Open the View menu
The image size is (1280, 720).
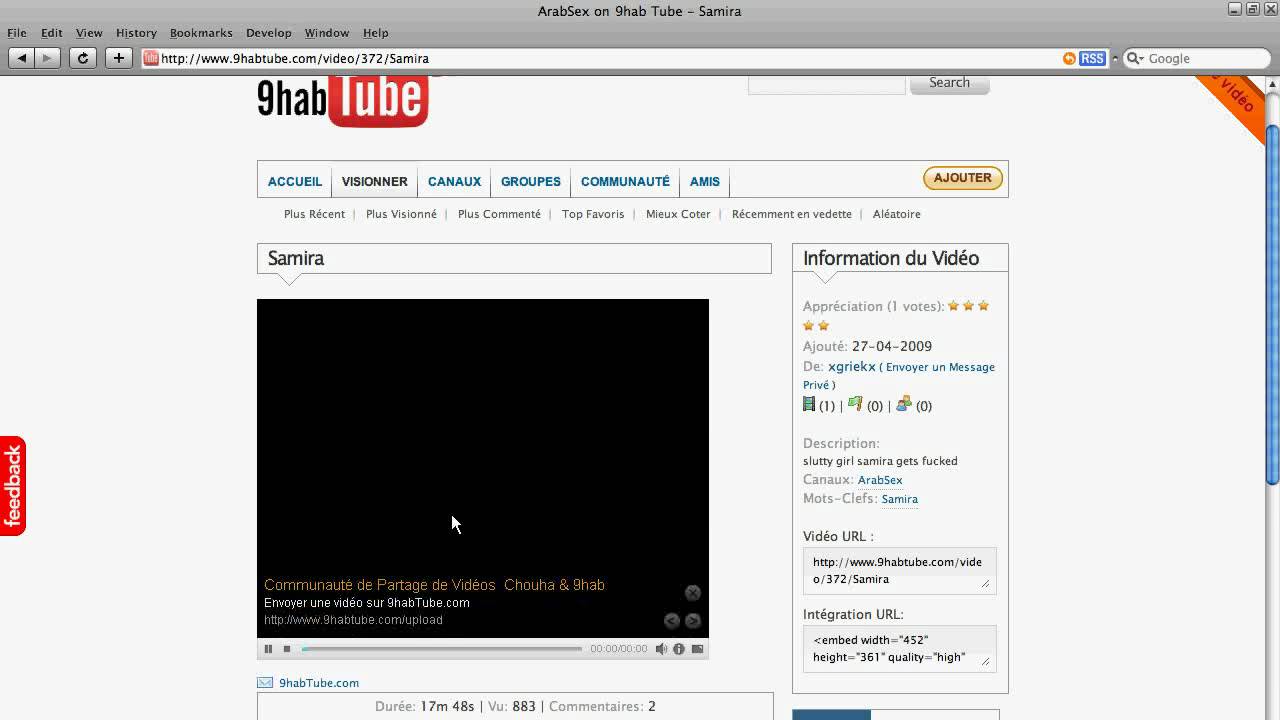tap(89, 33)
